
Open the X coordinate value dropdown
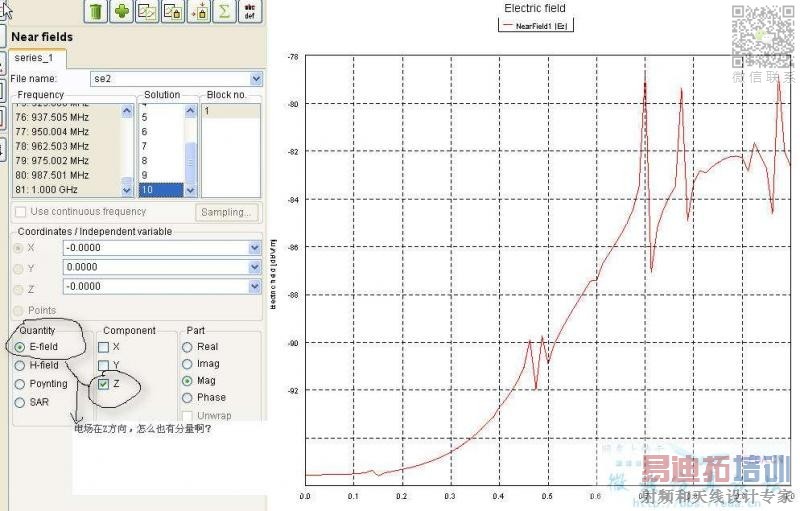(x=255, y=248)
